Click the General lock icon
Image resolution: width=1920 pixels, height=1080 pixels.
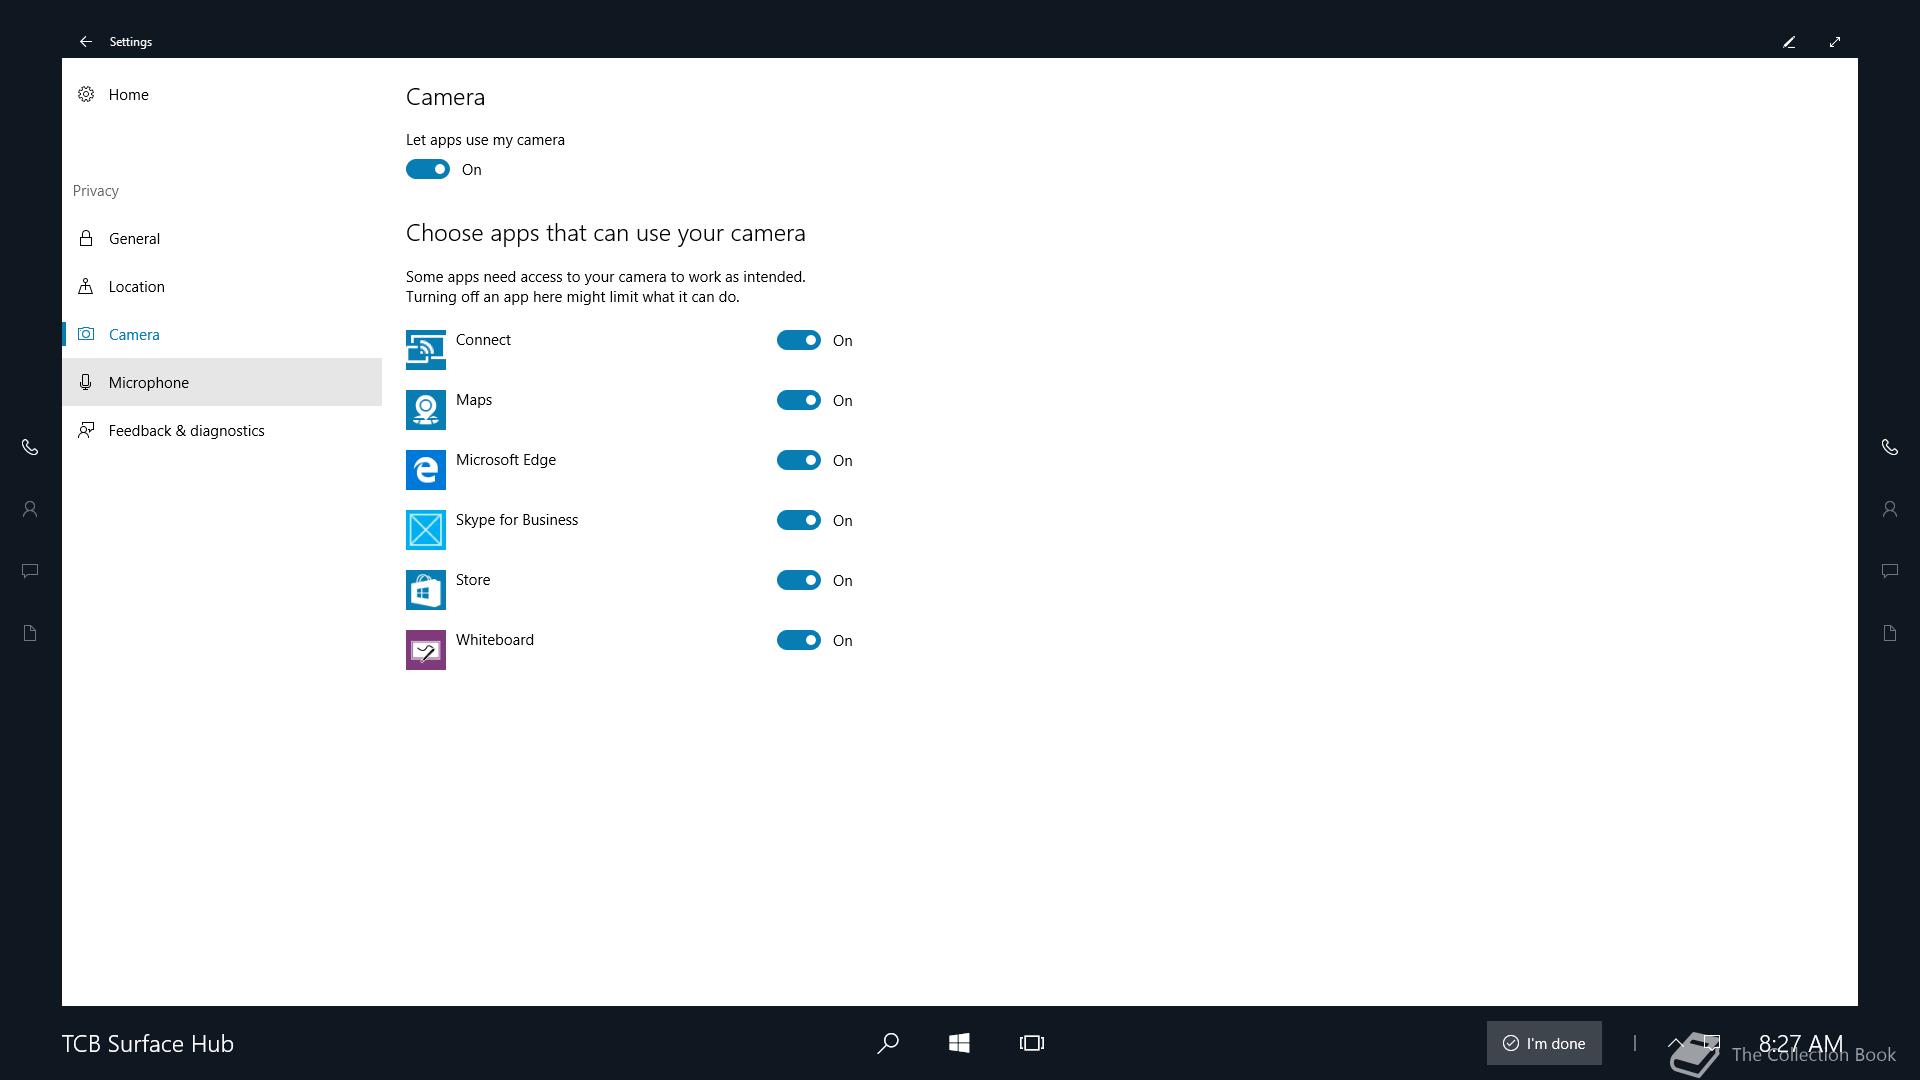[86, 238]
